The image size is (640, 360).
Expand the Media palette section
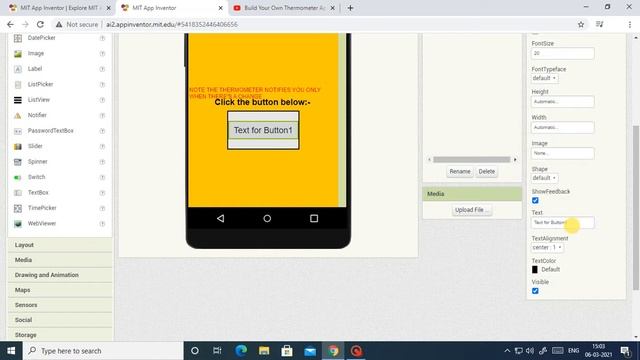[60, 260]
